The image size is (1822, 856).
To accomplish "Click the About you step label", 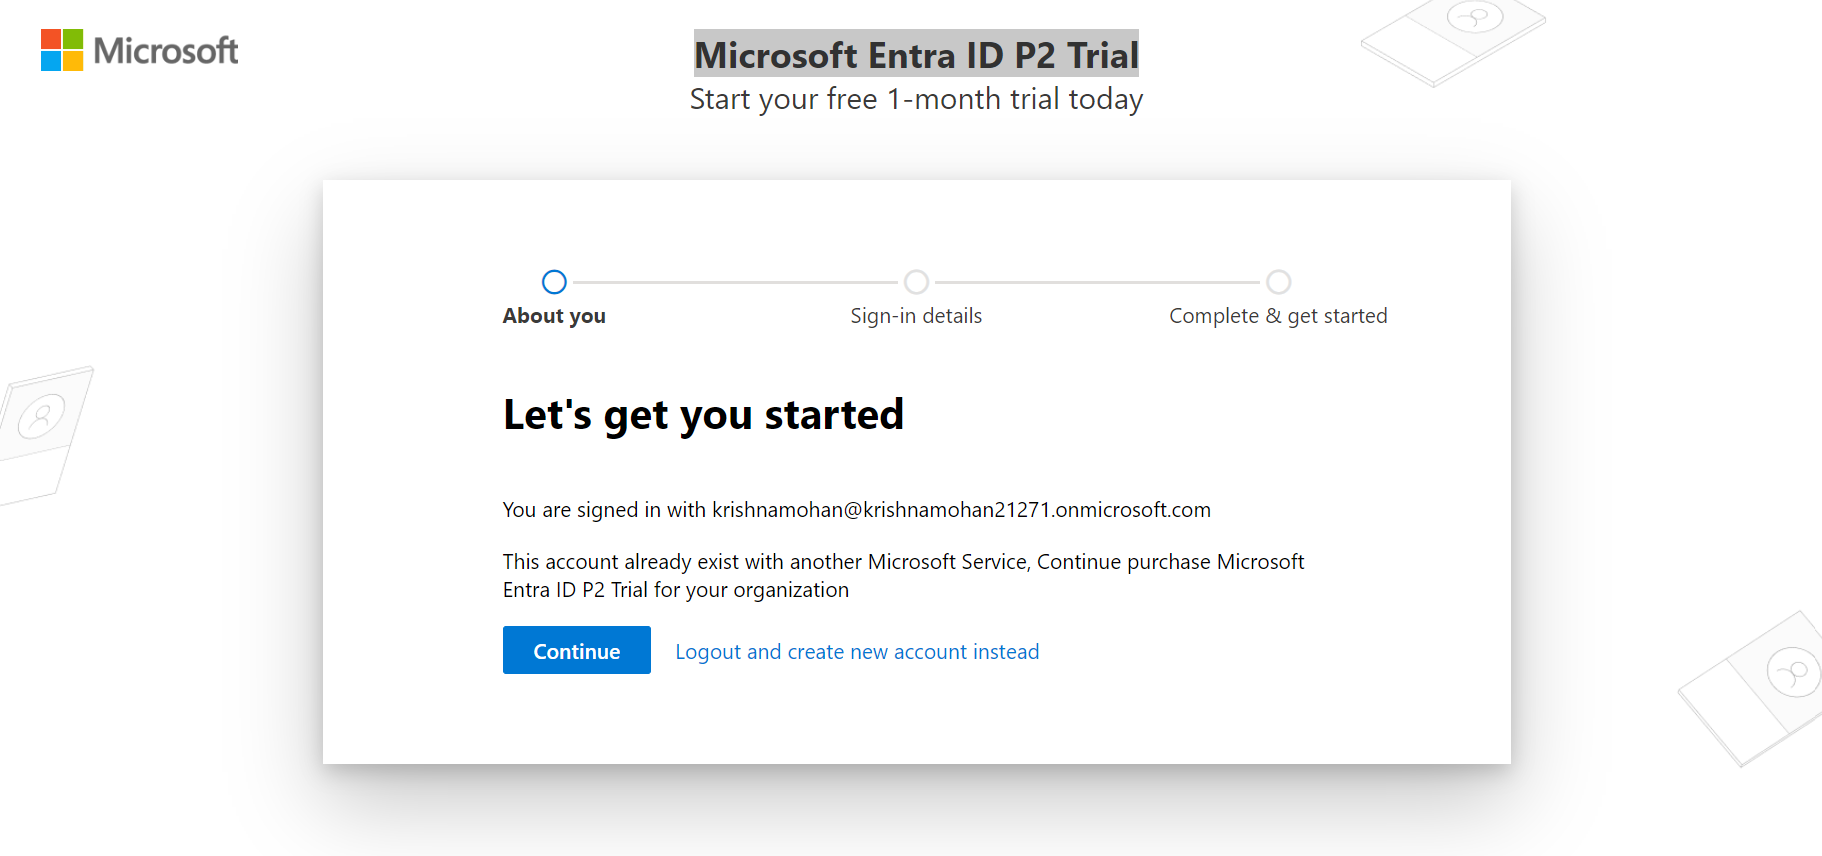I will 554,316.
